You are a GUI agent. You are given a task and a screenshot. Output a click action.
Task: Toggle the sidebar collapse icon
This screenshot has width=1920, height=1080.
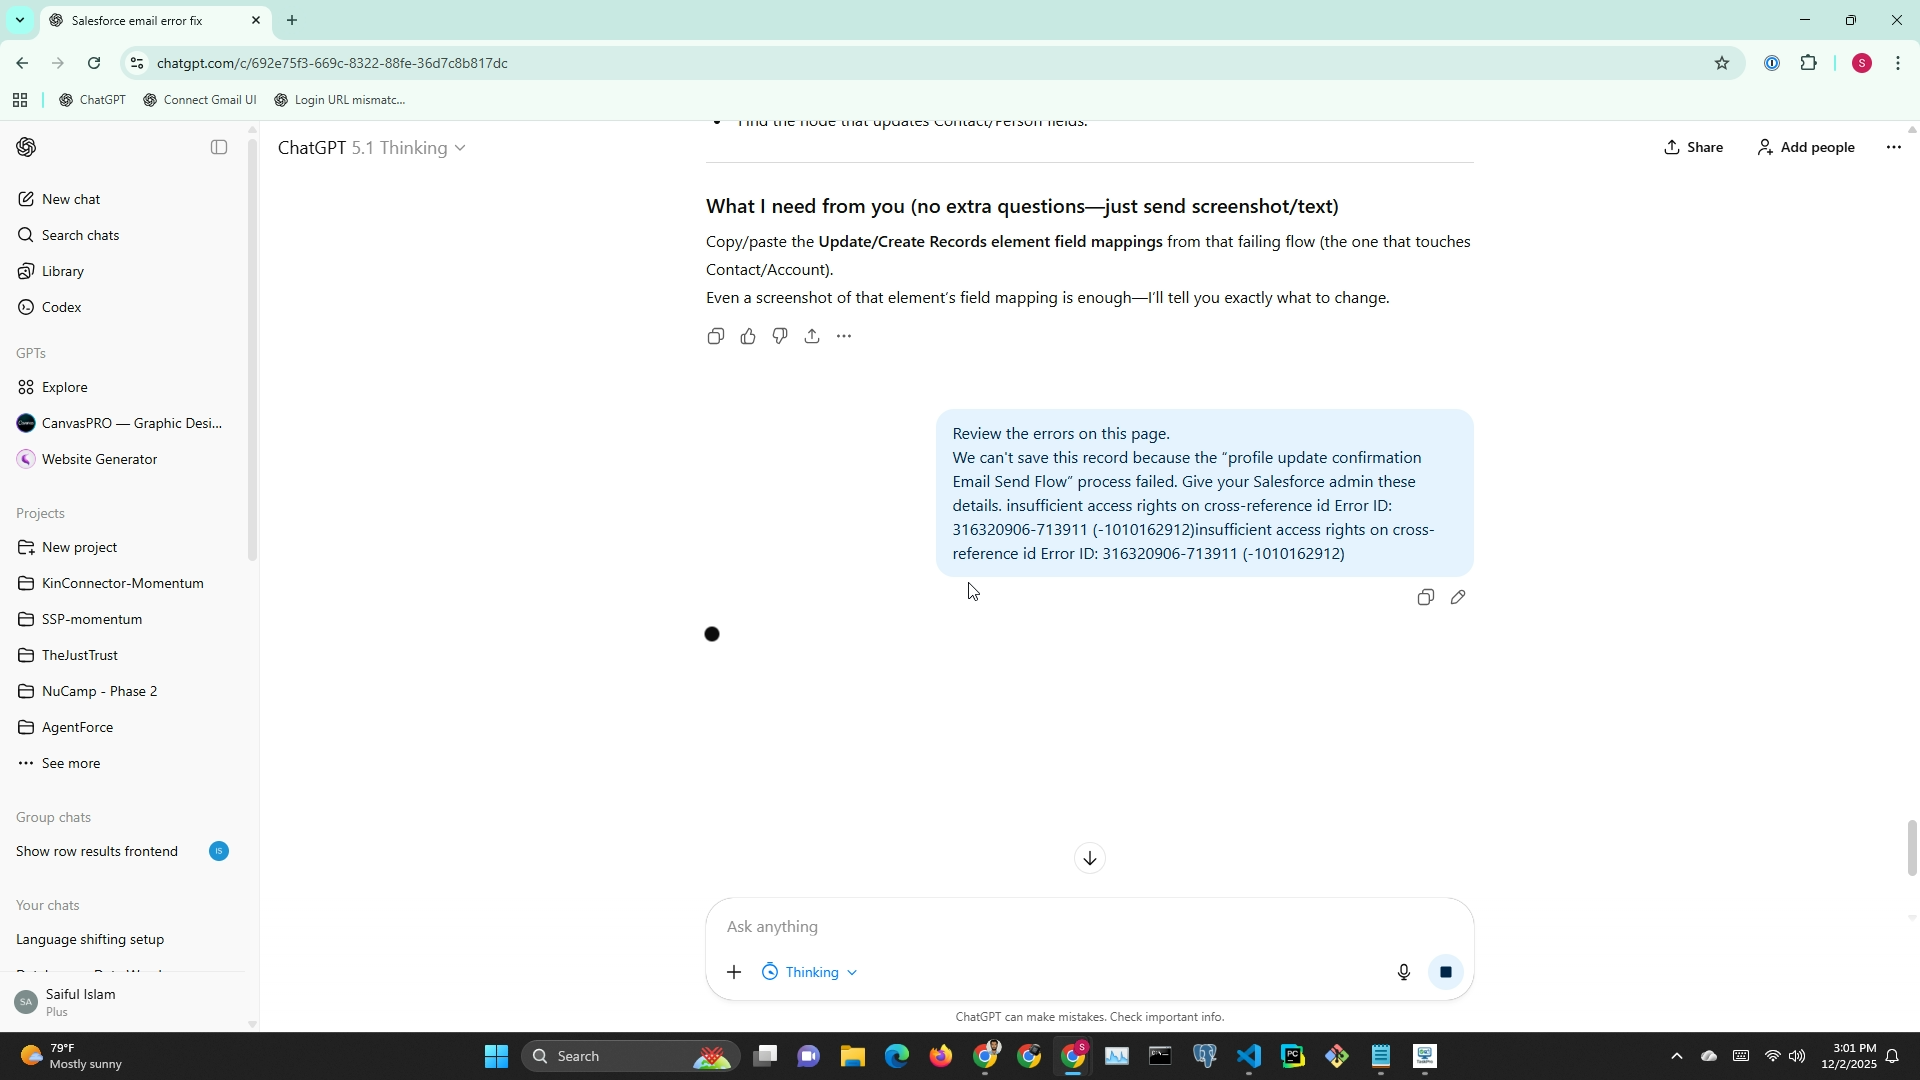(219, 148)
